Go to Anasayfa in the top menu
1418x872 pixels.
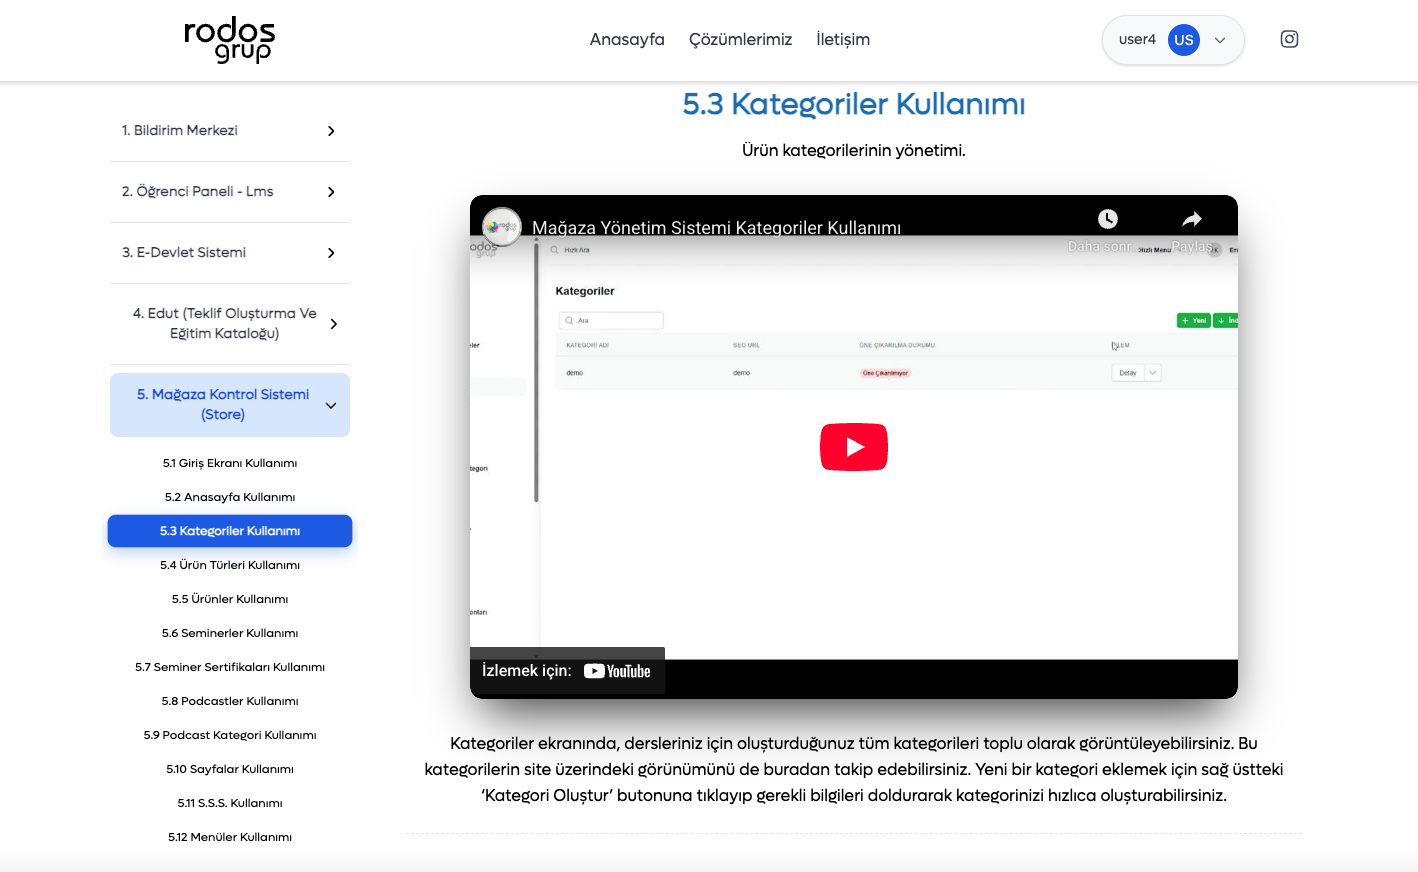coord(627,40)
